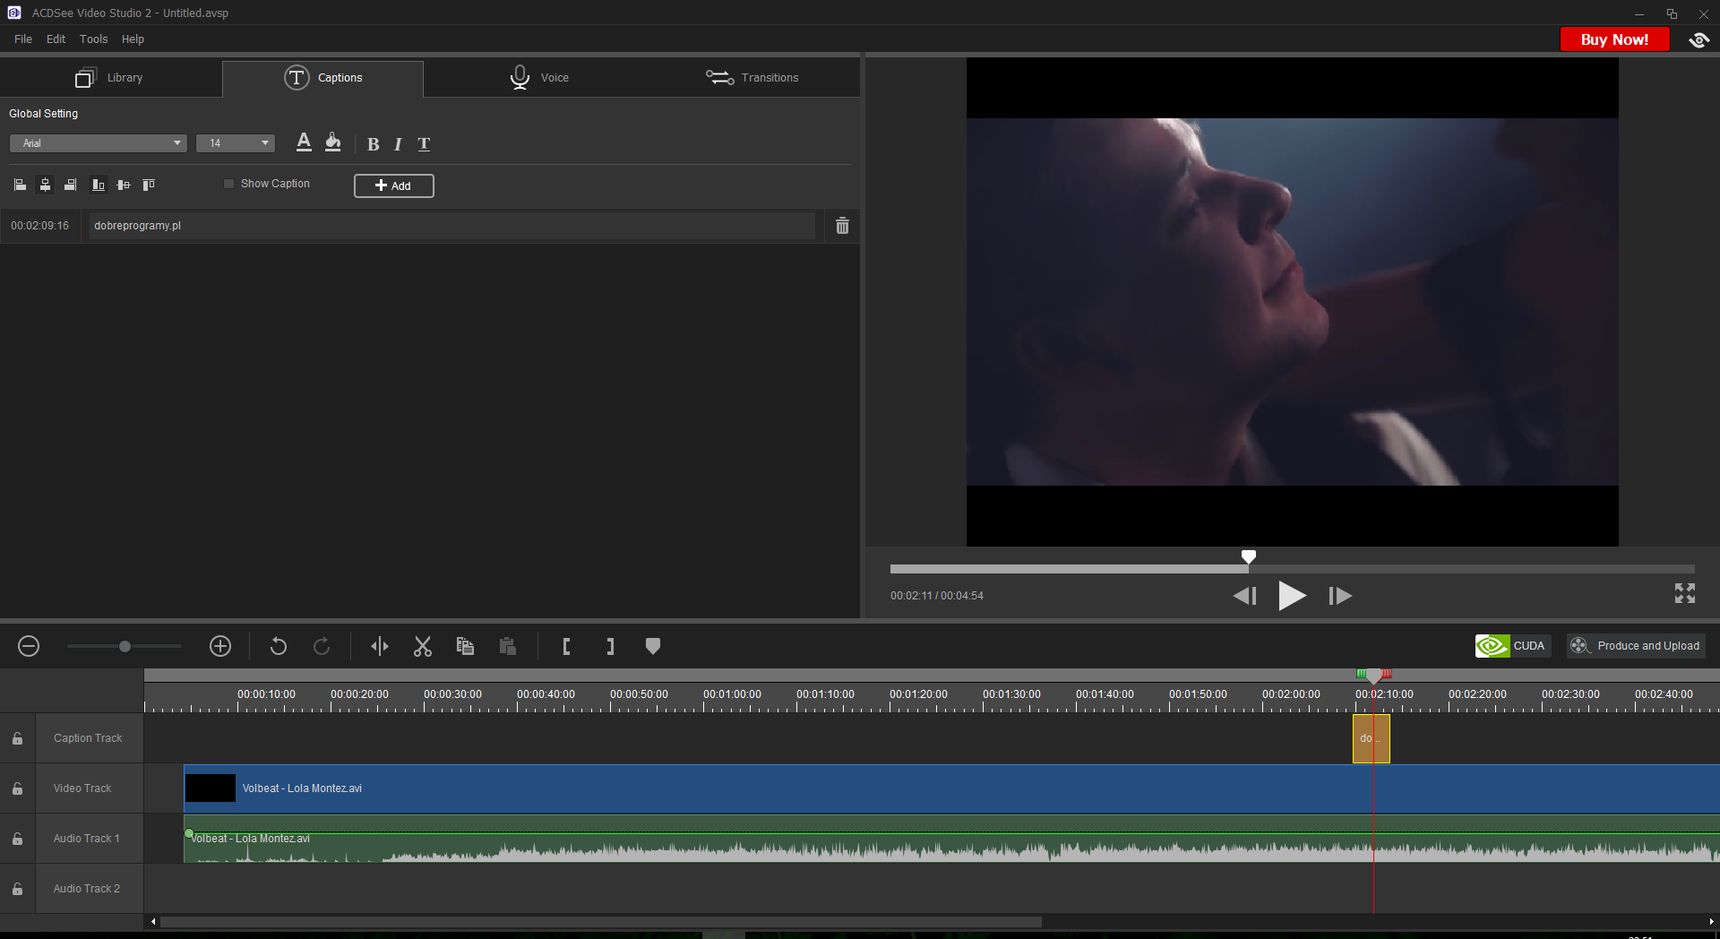The image size is (1720, 939).
Task: Click the timeline horizontal scrollbar
Action: click(600, 922)
